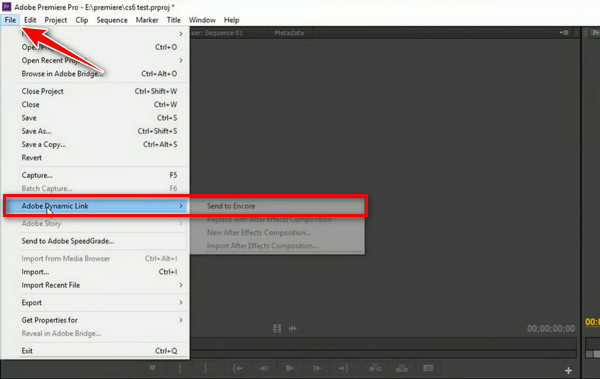
Task: Open the Edit menu
Action: click(30, 20)
